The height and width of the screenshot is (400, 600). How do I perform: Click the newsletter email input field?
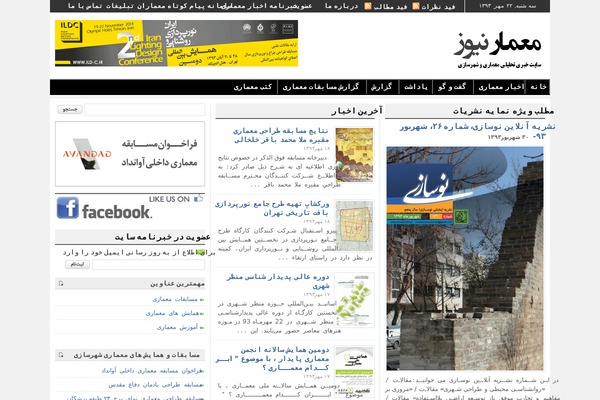(x=148, y=264)
